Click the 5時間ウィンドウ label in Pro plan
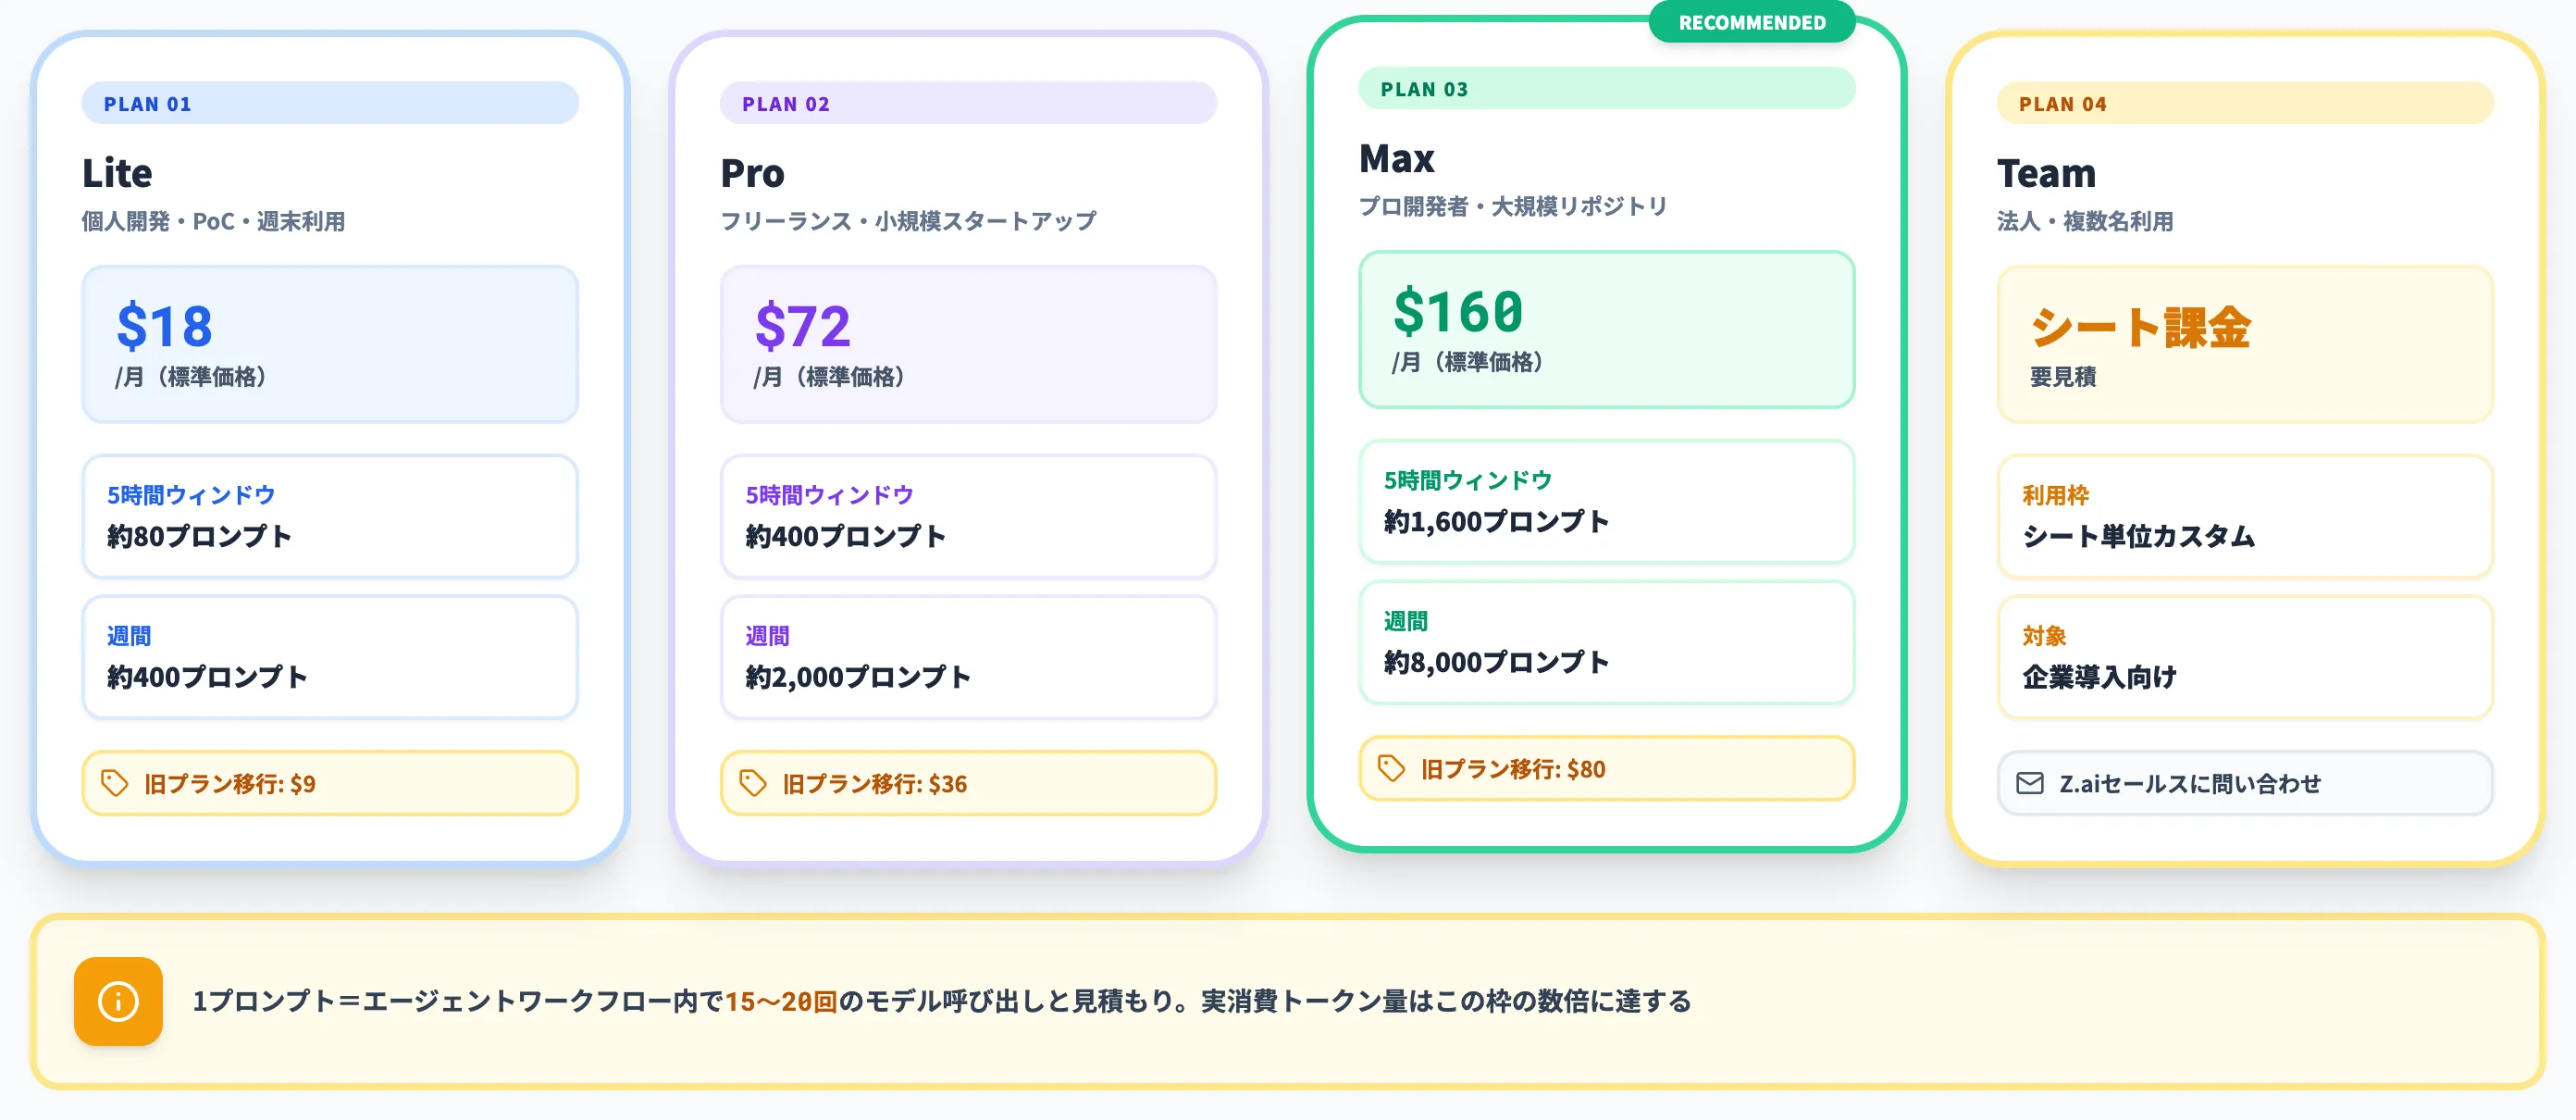2576x1120 pixels. pos(829,495)
